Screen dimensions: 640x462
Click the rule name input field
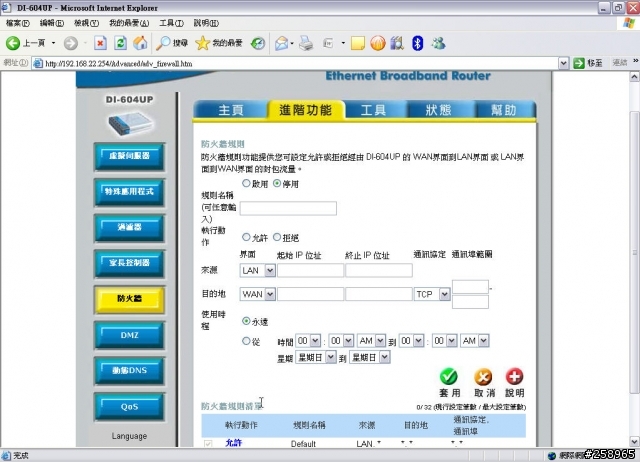[288, 208]
